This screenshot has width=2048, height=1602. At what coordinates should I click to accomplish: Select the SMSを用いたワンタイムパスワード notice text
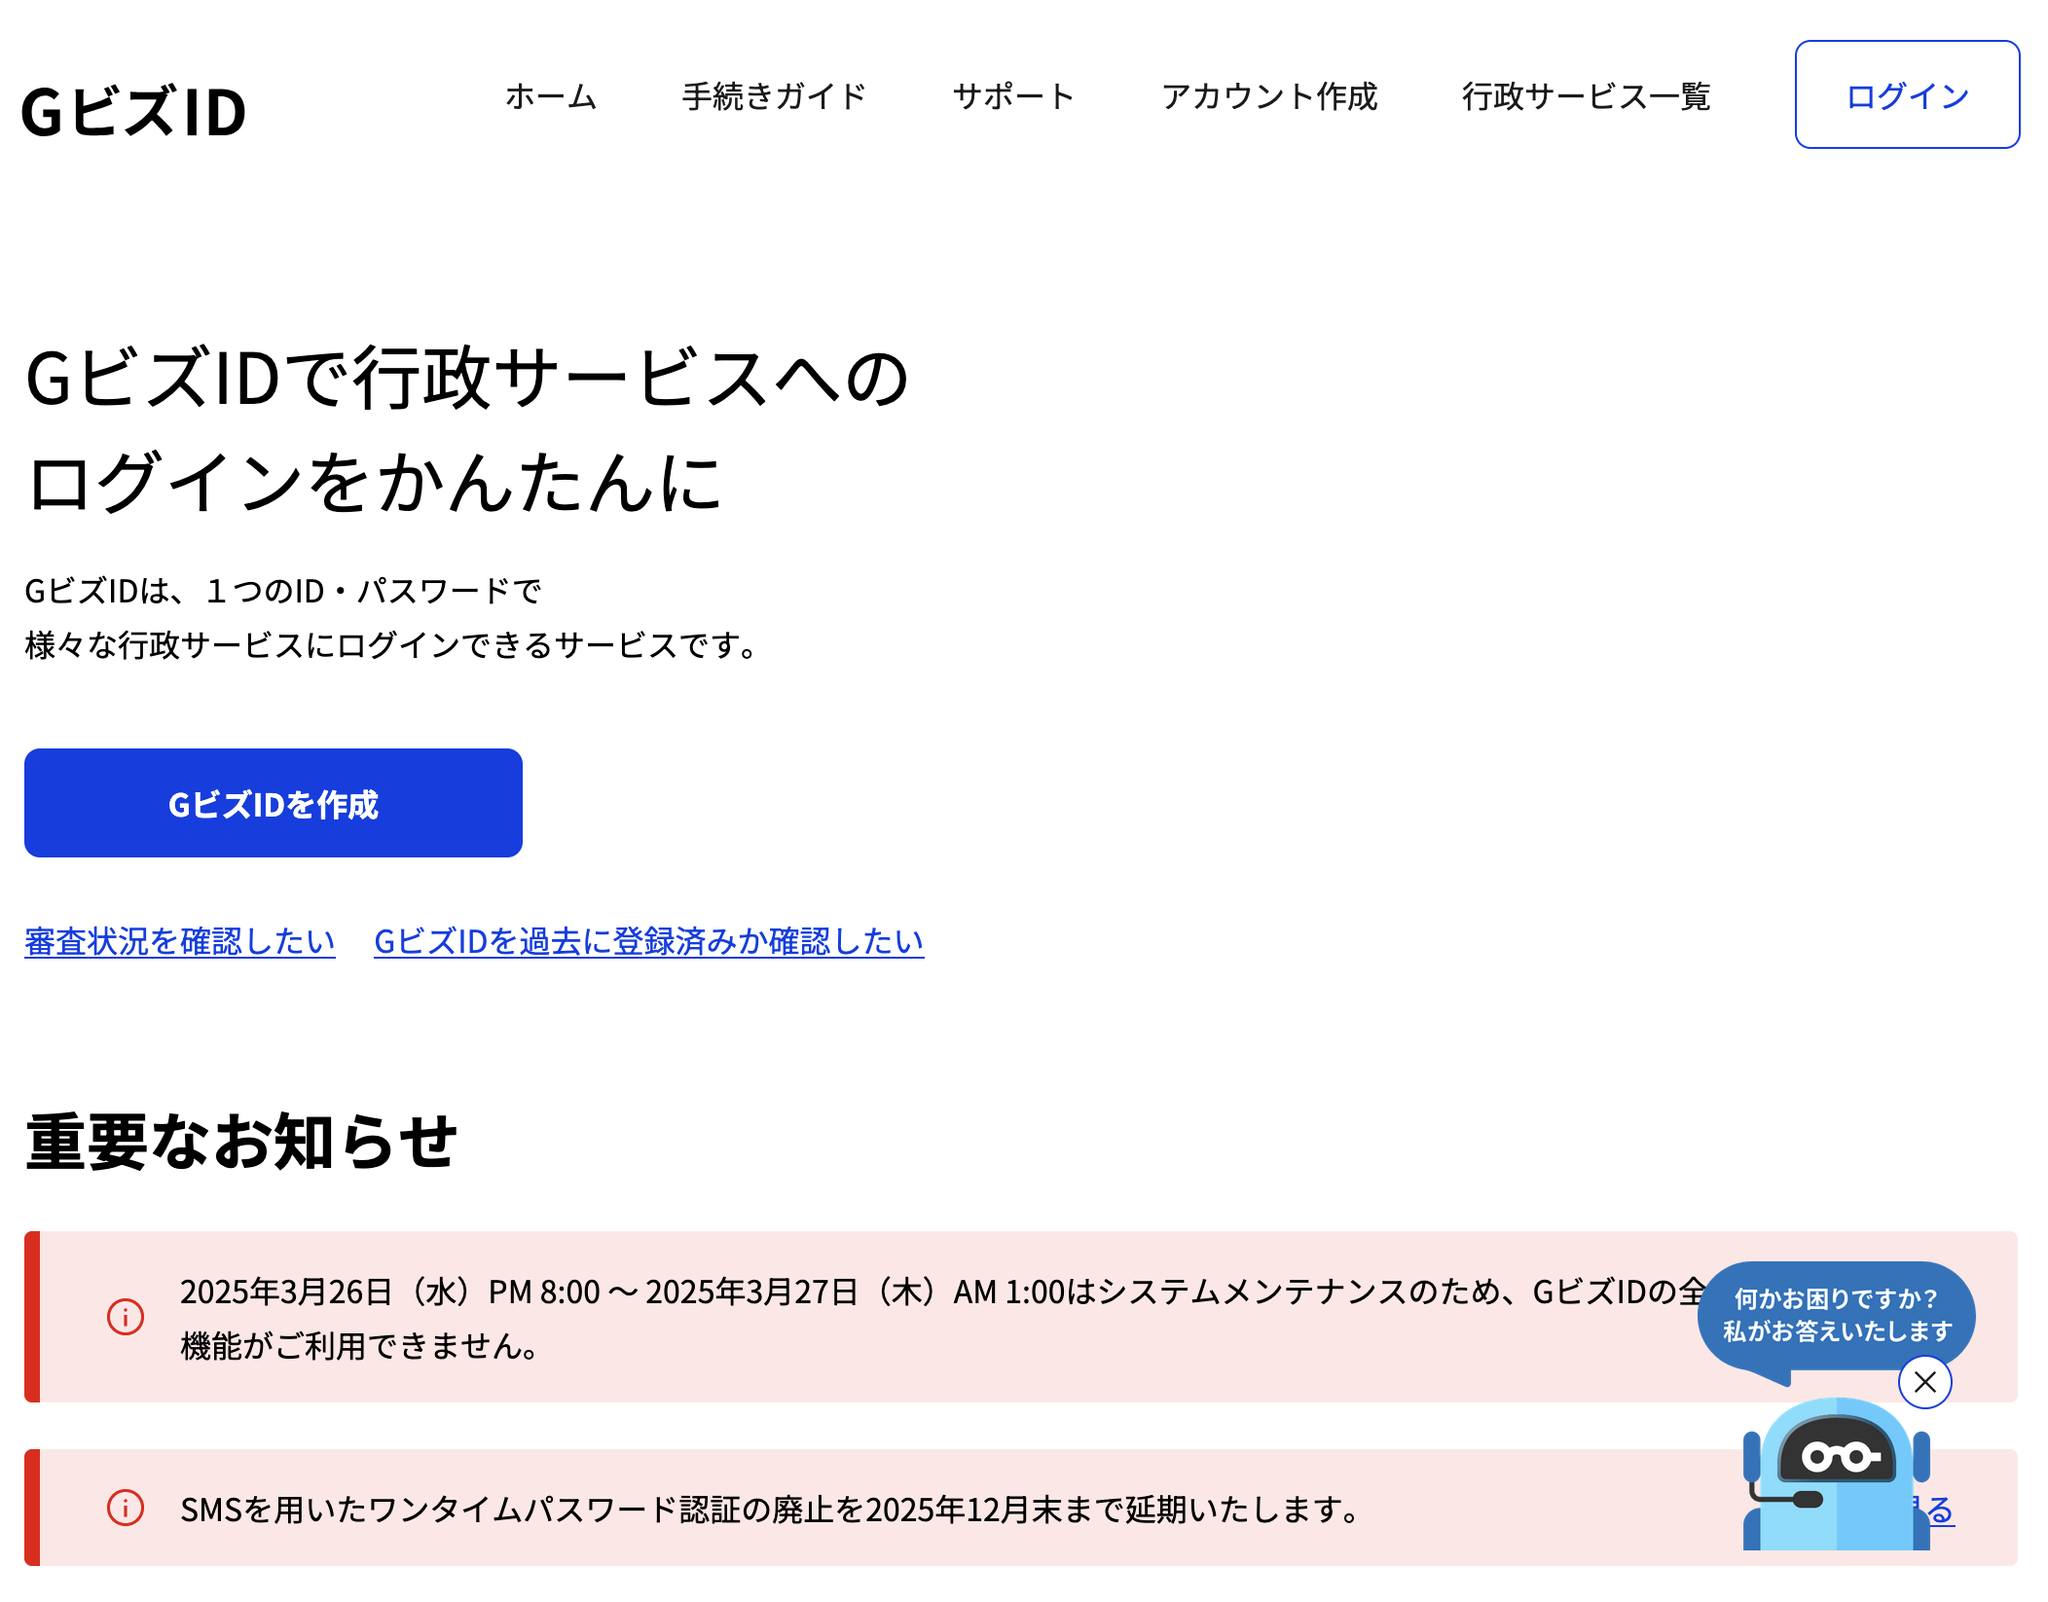click(x=770, y=1508)
